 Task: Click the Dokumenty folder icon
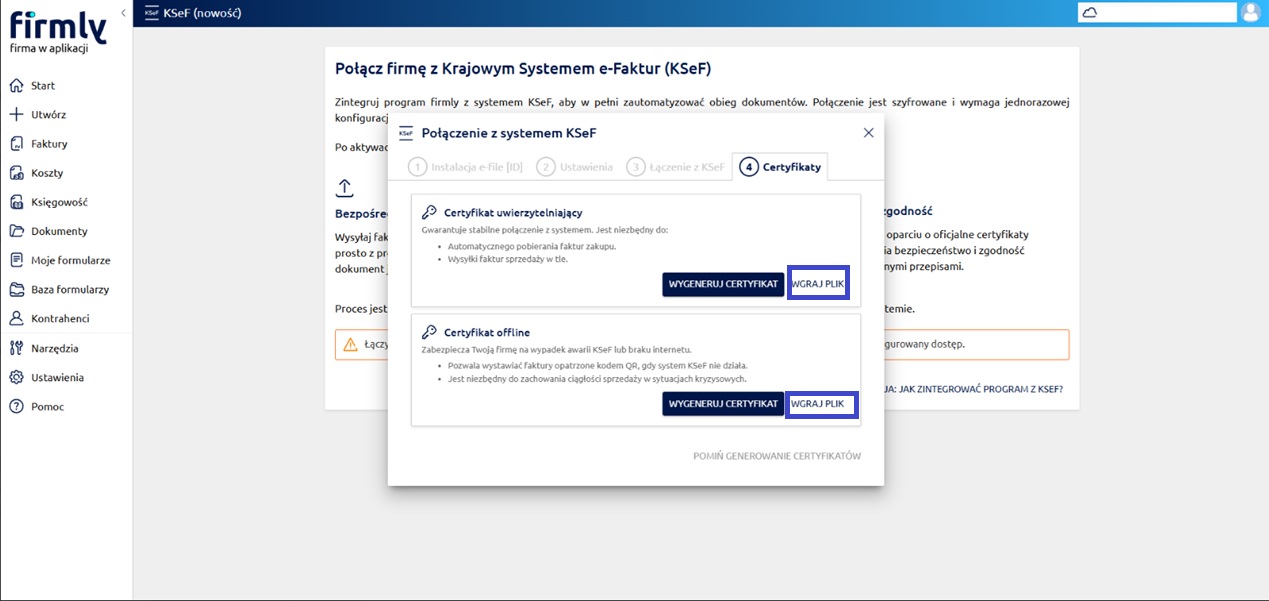coord(16,231)
